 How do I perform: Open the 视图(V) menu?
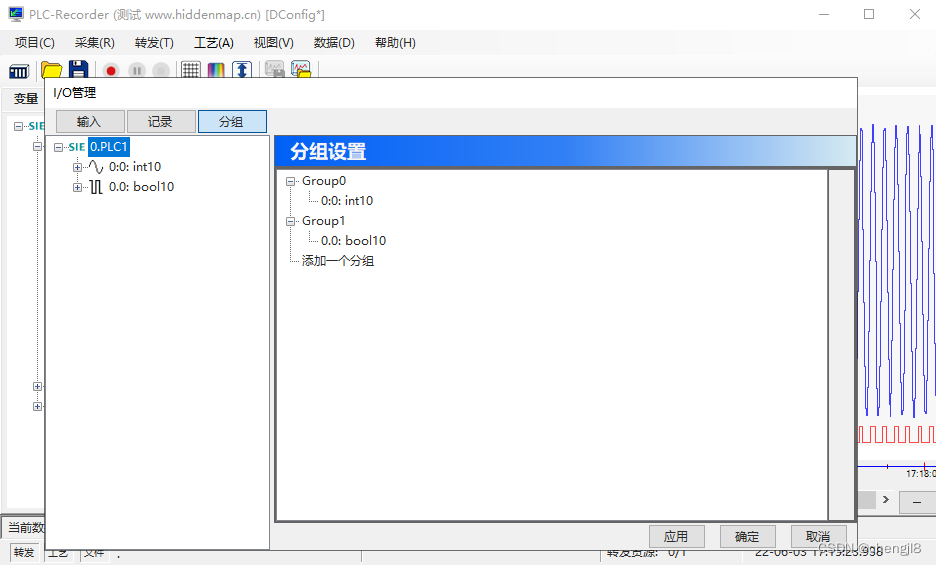pos(273,42)
